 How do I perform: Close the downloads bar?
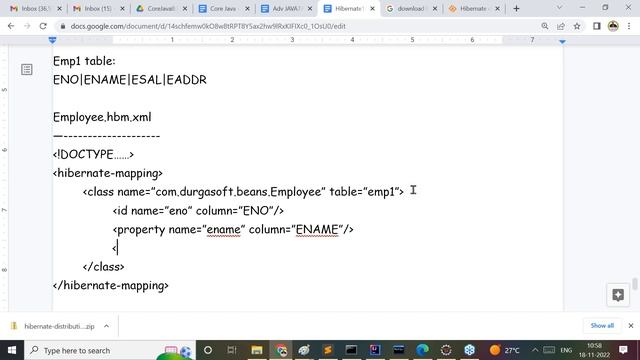click(x=631, y=326)
